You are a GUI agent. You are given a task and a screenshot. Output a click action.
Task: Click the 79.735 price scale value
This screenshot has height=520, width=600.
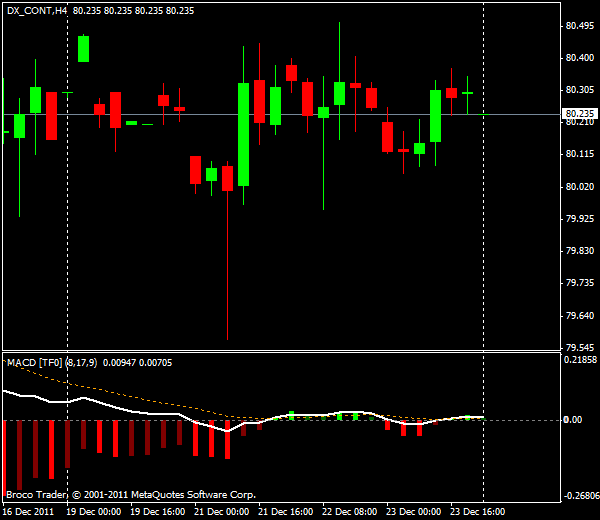point(580,283)
